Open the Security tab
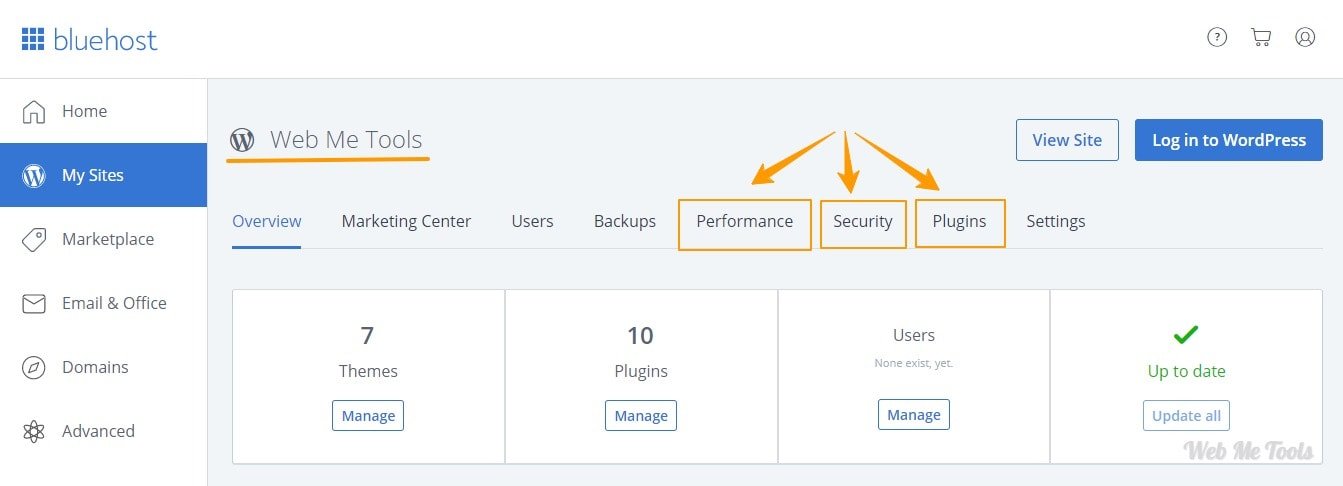This screenshot has width=1343, height=486. 863,221
